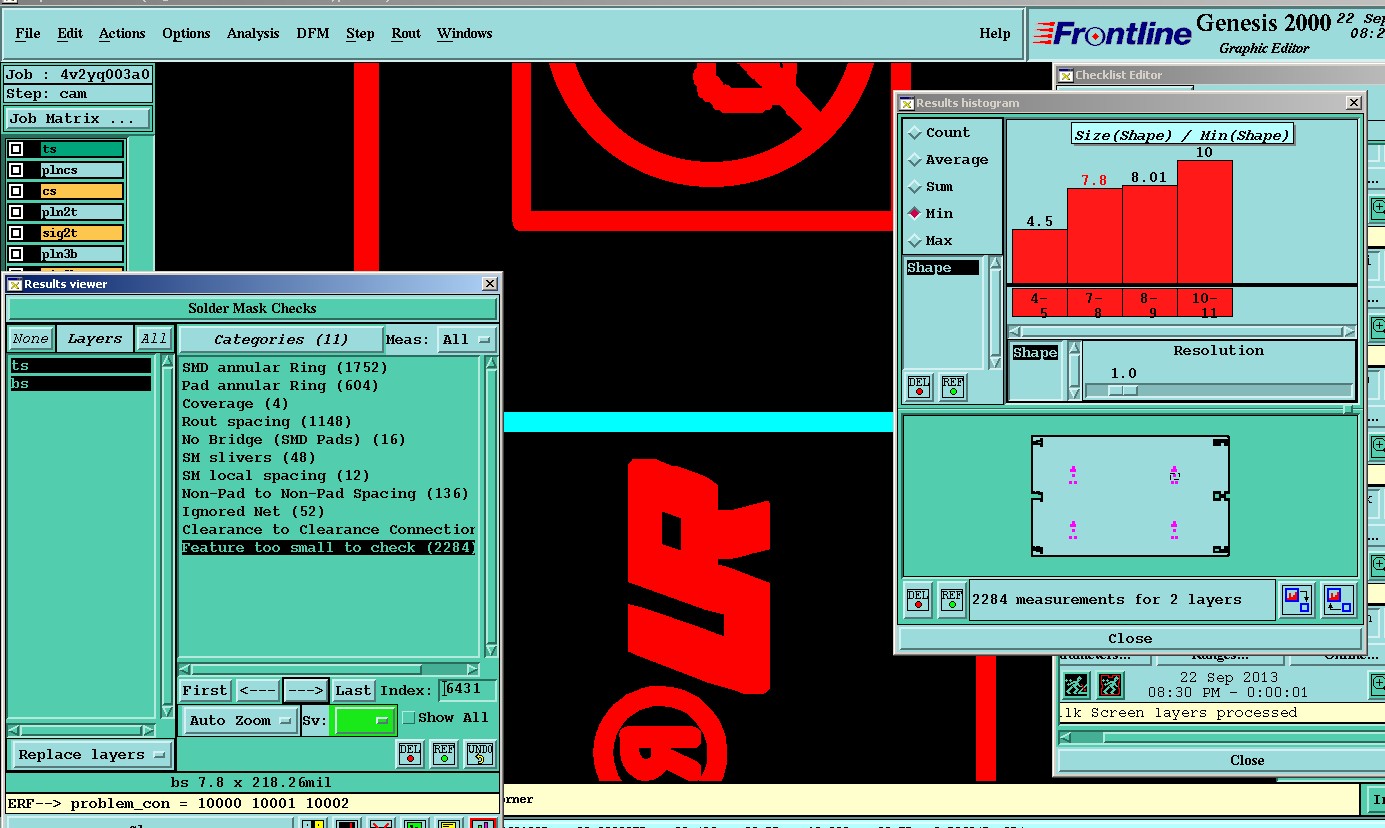This screenshot has width=1385, height=828.
Task: Click the None layers button
Action: (x=30, y=339)
